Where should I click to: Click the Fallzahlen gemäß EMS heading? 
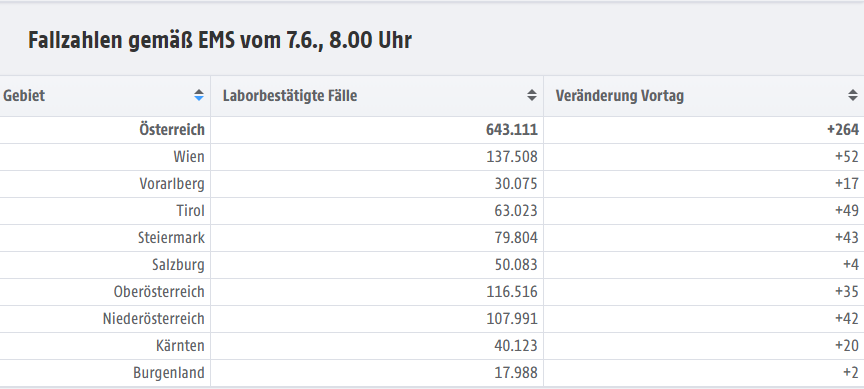[220, 40]
